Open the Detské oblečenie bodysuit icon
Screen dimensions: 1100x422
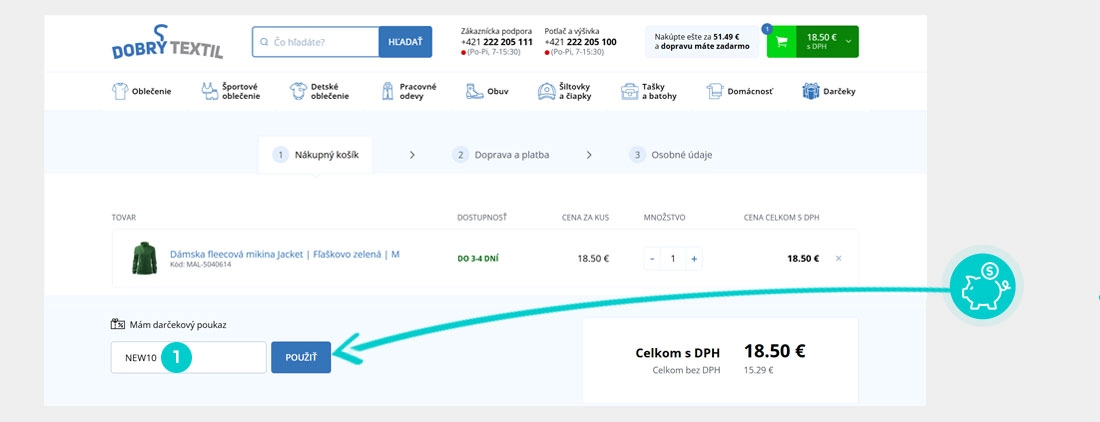[298, 91]
